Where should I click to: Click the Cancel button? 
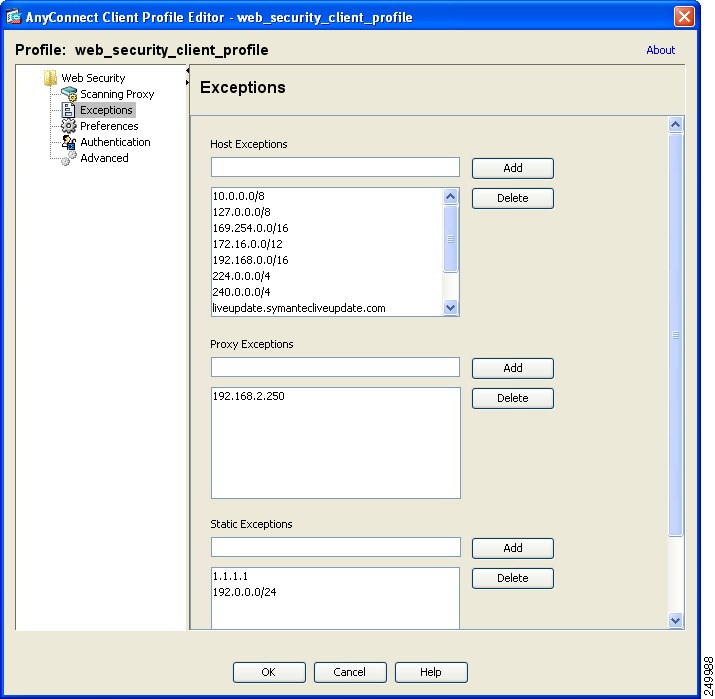[x=350, y=673]
